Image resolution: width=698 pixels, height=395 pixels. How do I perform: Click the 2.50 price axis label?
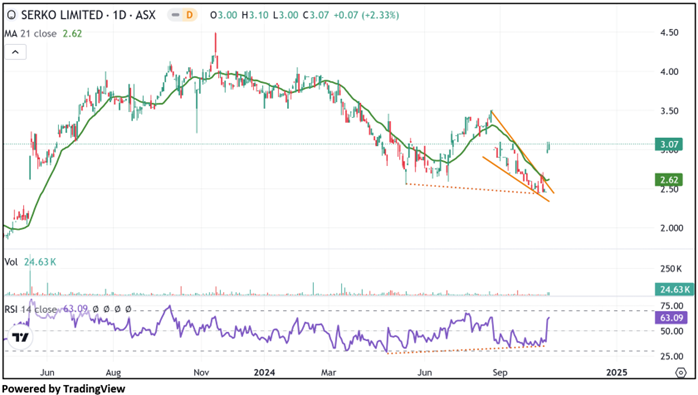tap(669, 189)
